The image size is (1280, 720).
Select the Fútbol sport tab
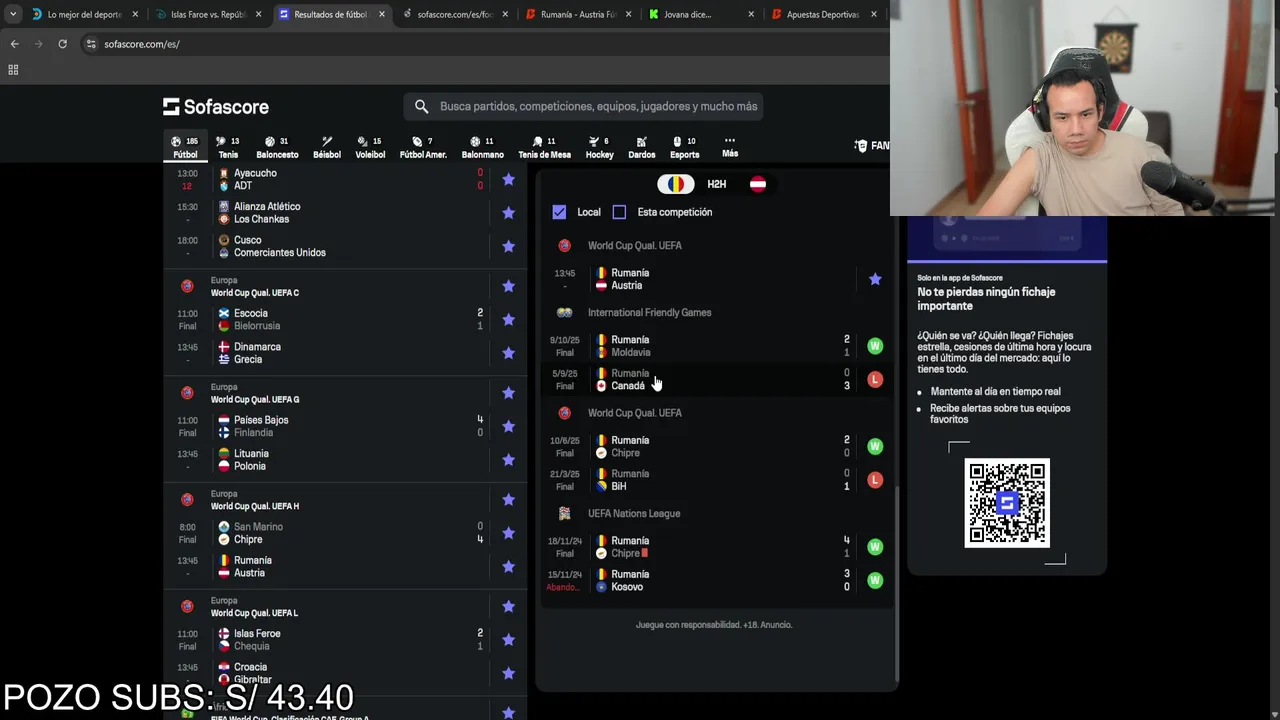coord(185,147)
